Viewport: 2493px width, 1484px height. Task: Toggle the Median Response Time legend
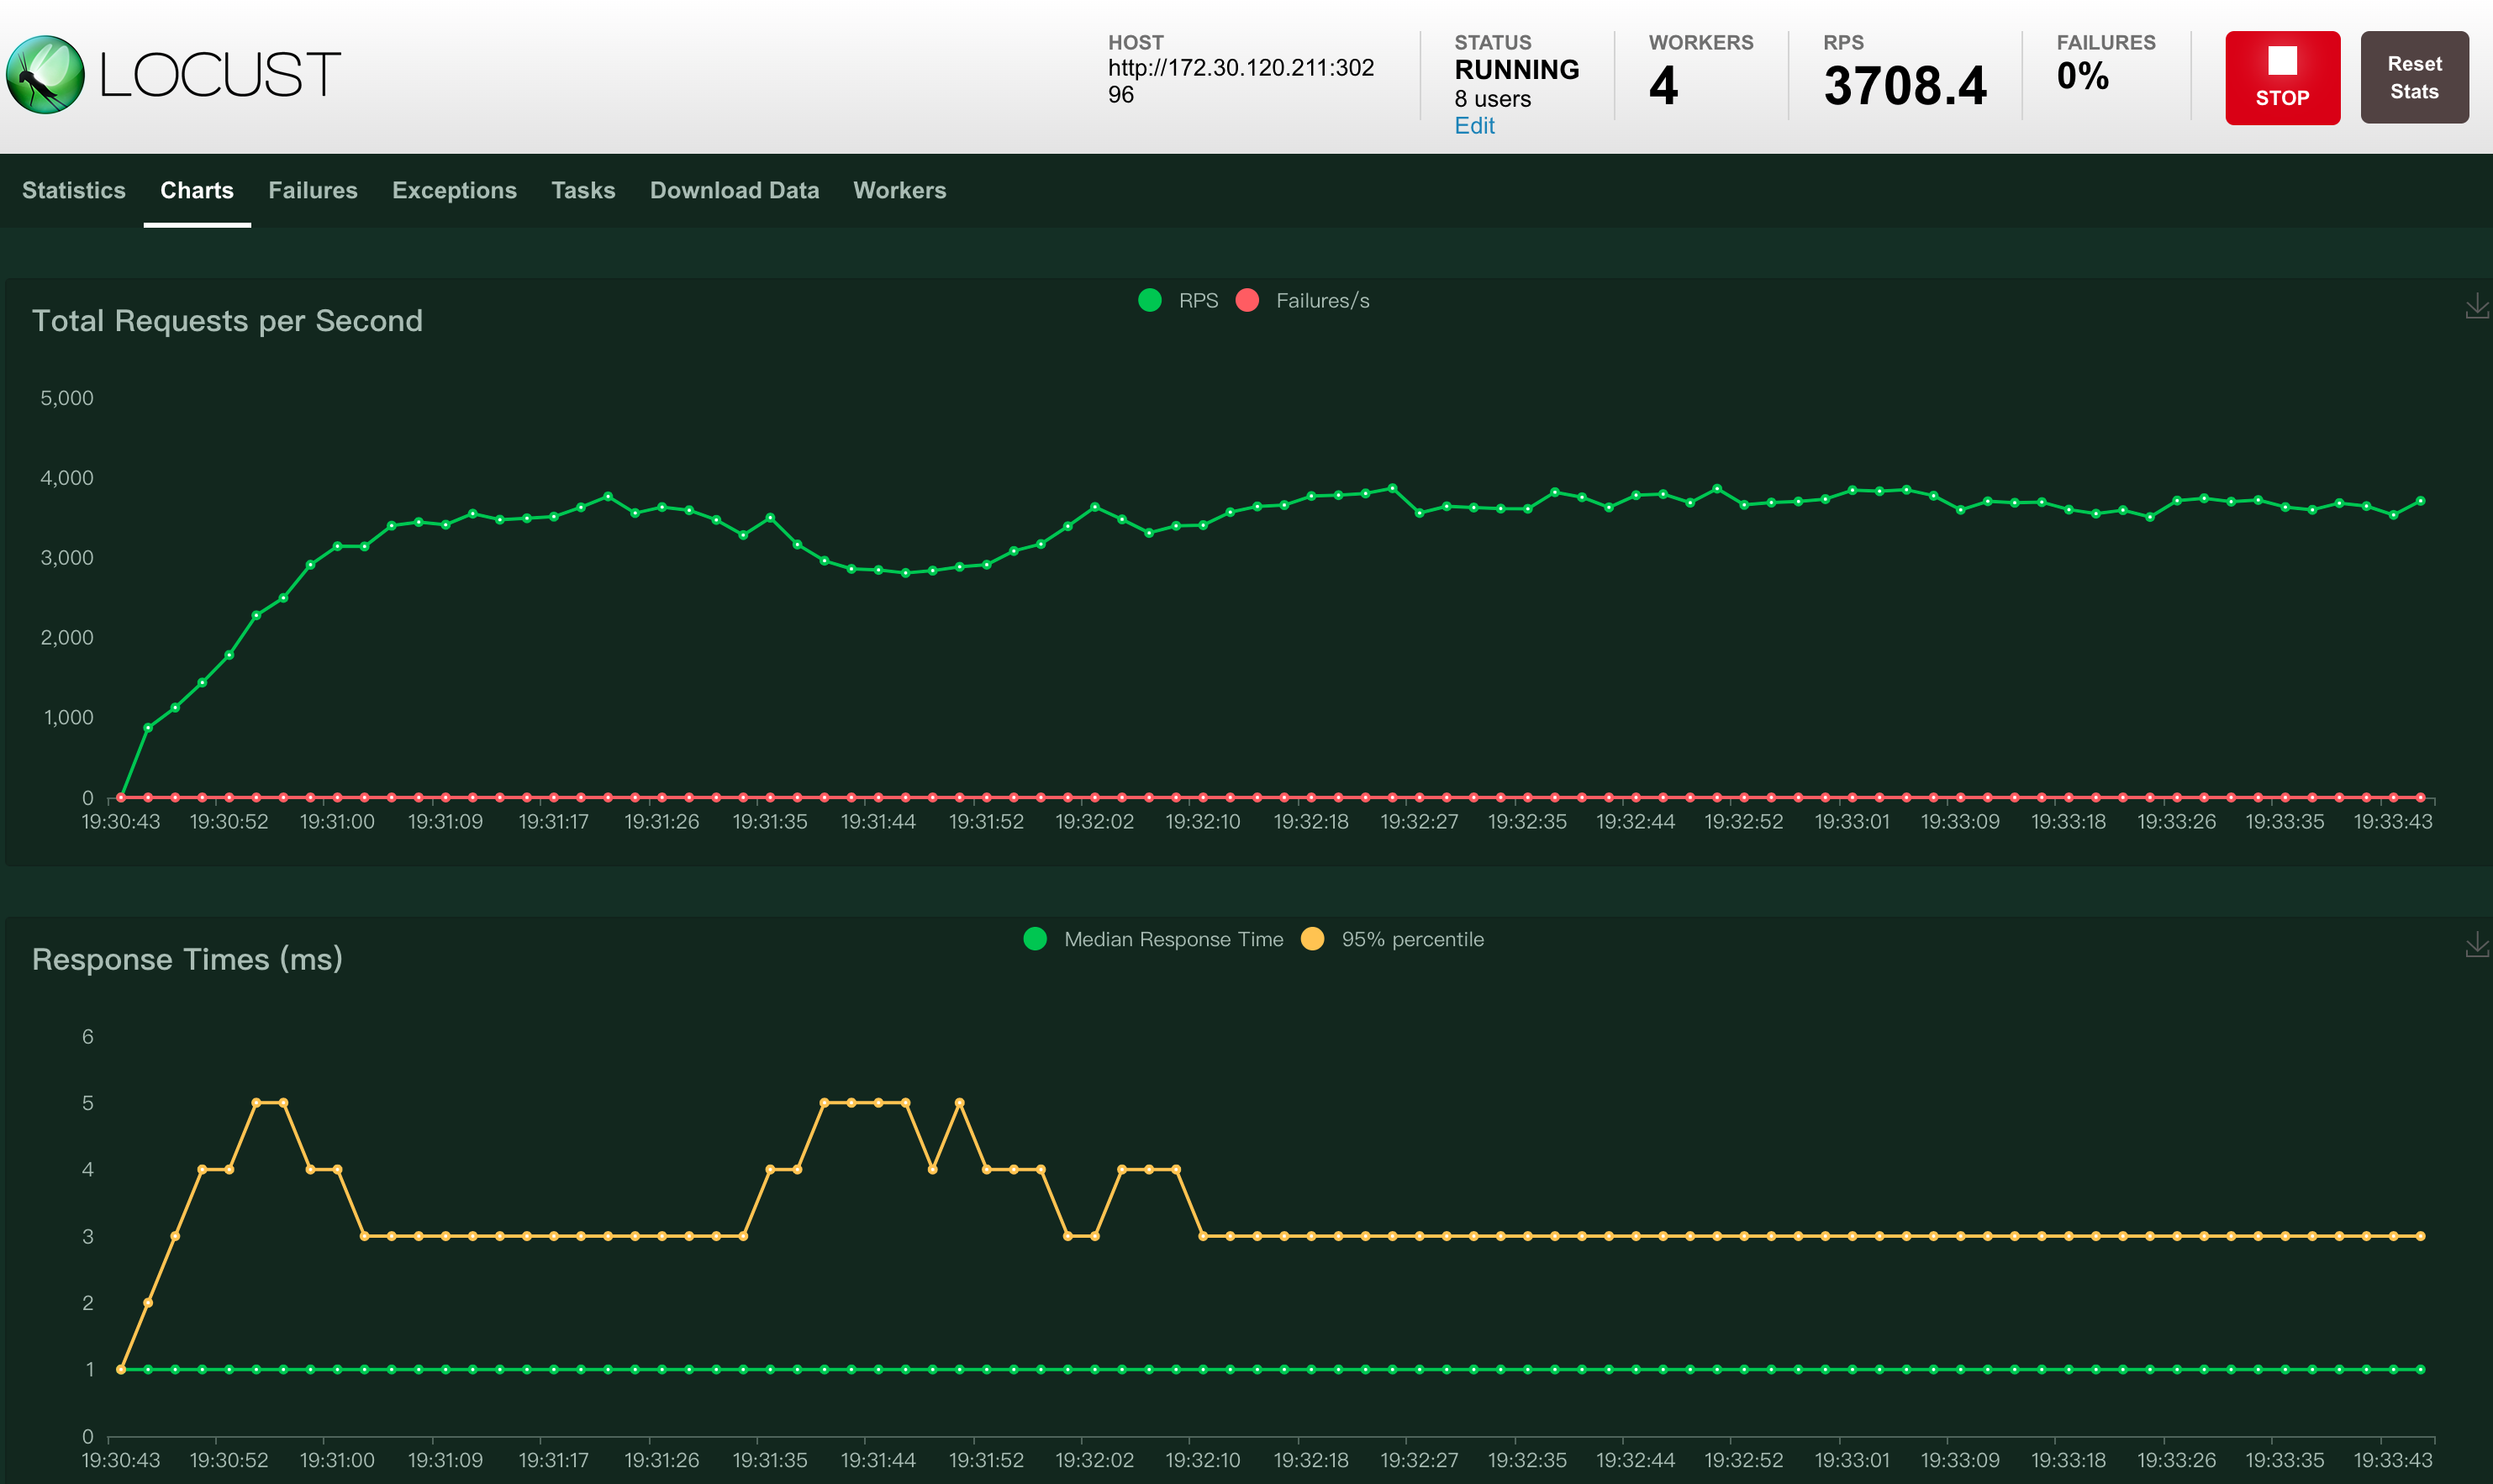(1153, 939)
